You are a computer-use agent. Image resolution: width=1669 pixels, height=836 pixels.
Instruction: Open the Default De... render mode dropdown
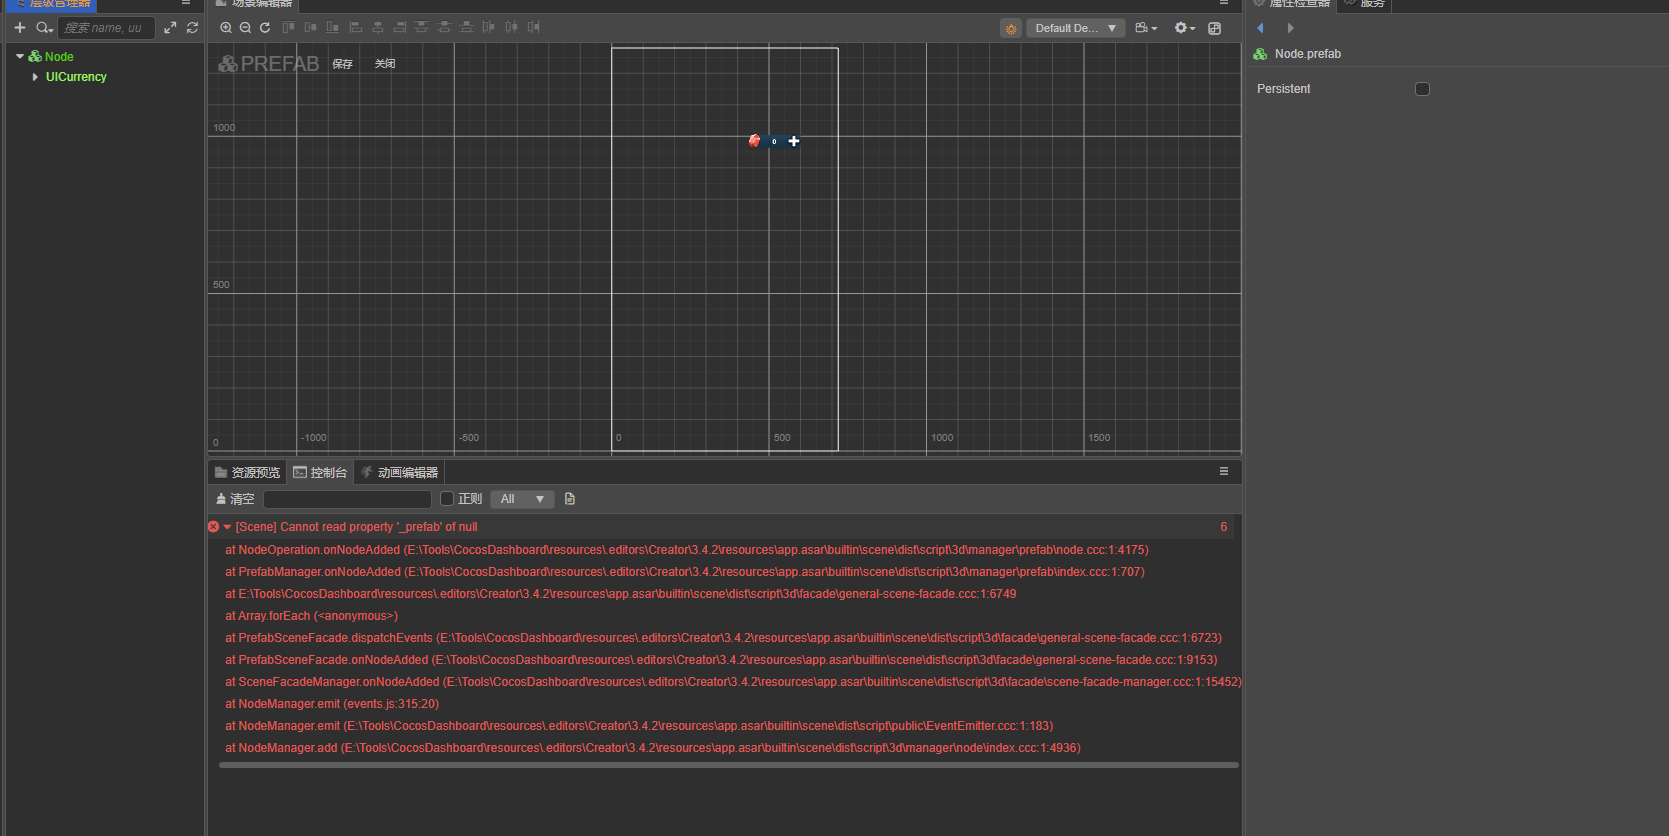coord(1076,28)
